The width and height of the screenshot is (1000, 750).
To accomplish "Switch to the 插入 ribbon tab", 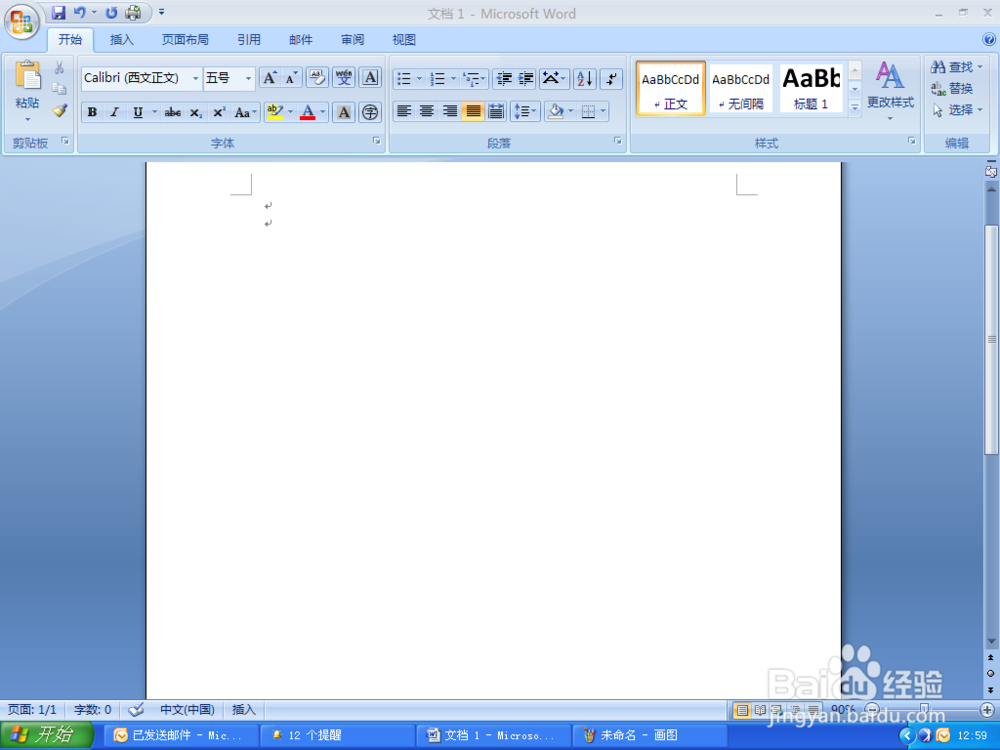I will click(121, 39).
